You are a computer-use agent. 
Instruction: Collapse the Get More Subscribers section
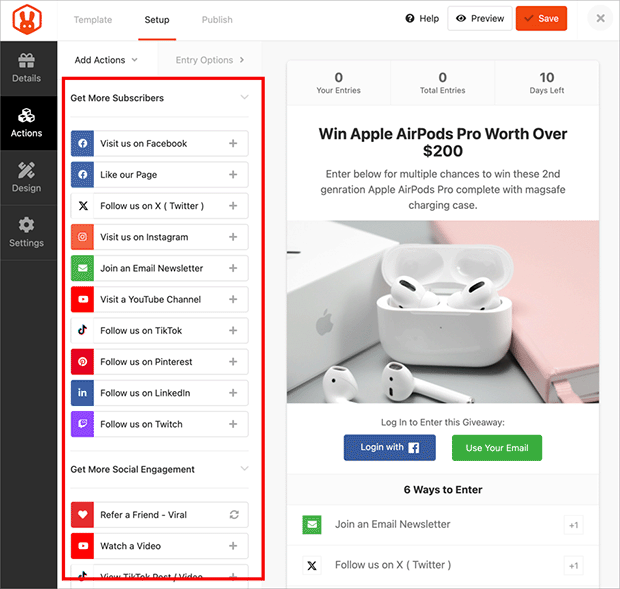point(245,97)
